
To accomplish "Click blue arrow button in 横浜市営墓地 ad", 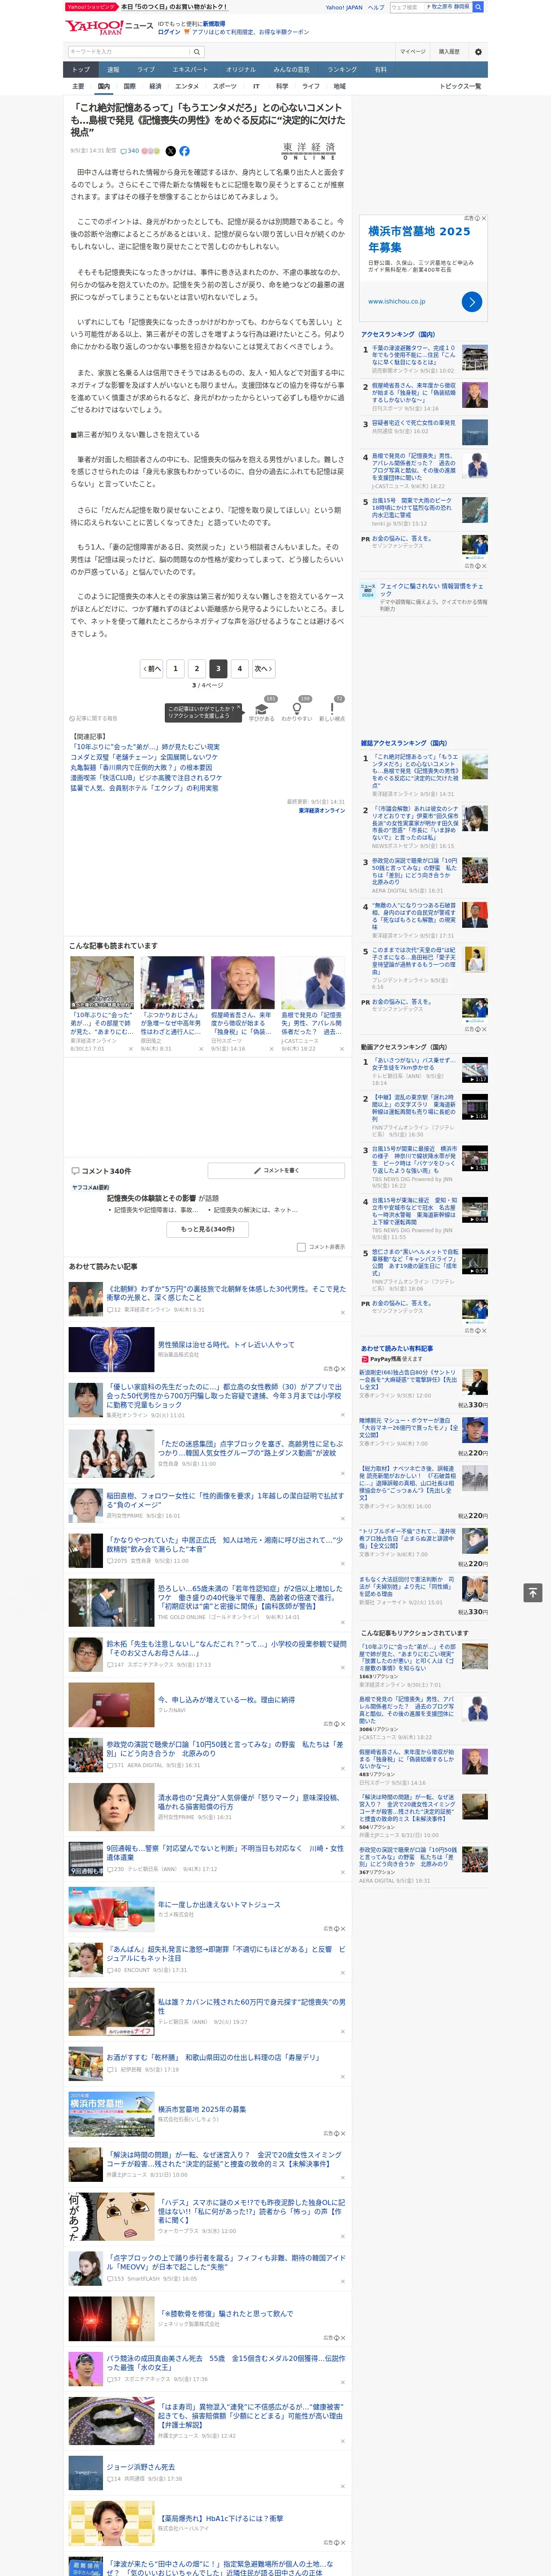I will click(472, 302).
